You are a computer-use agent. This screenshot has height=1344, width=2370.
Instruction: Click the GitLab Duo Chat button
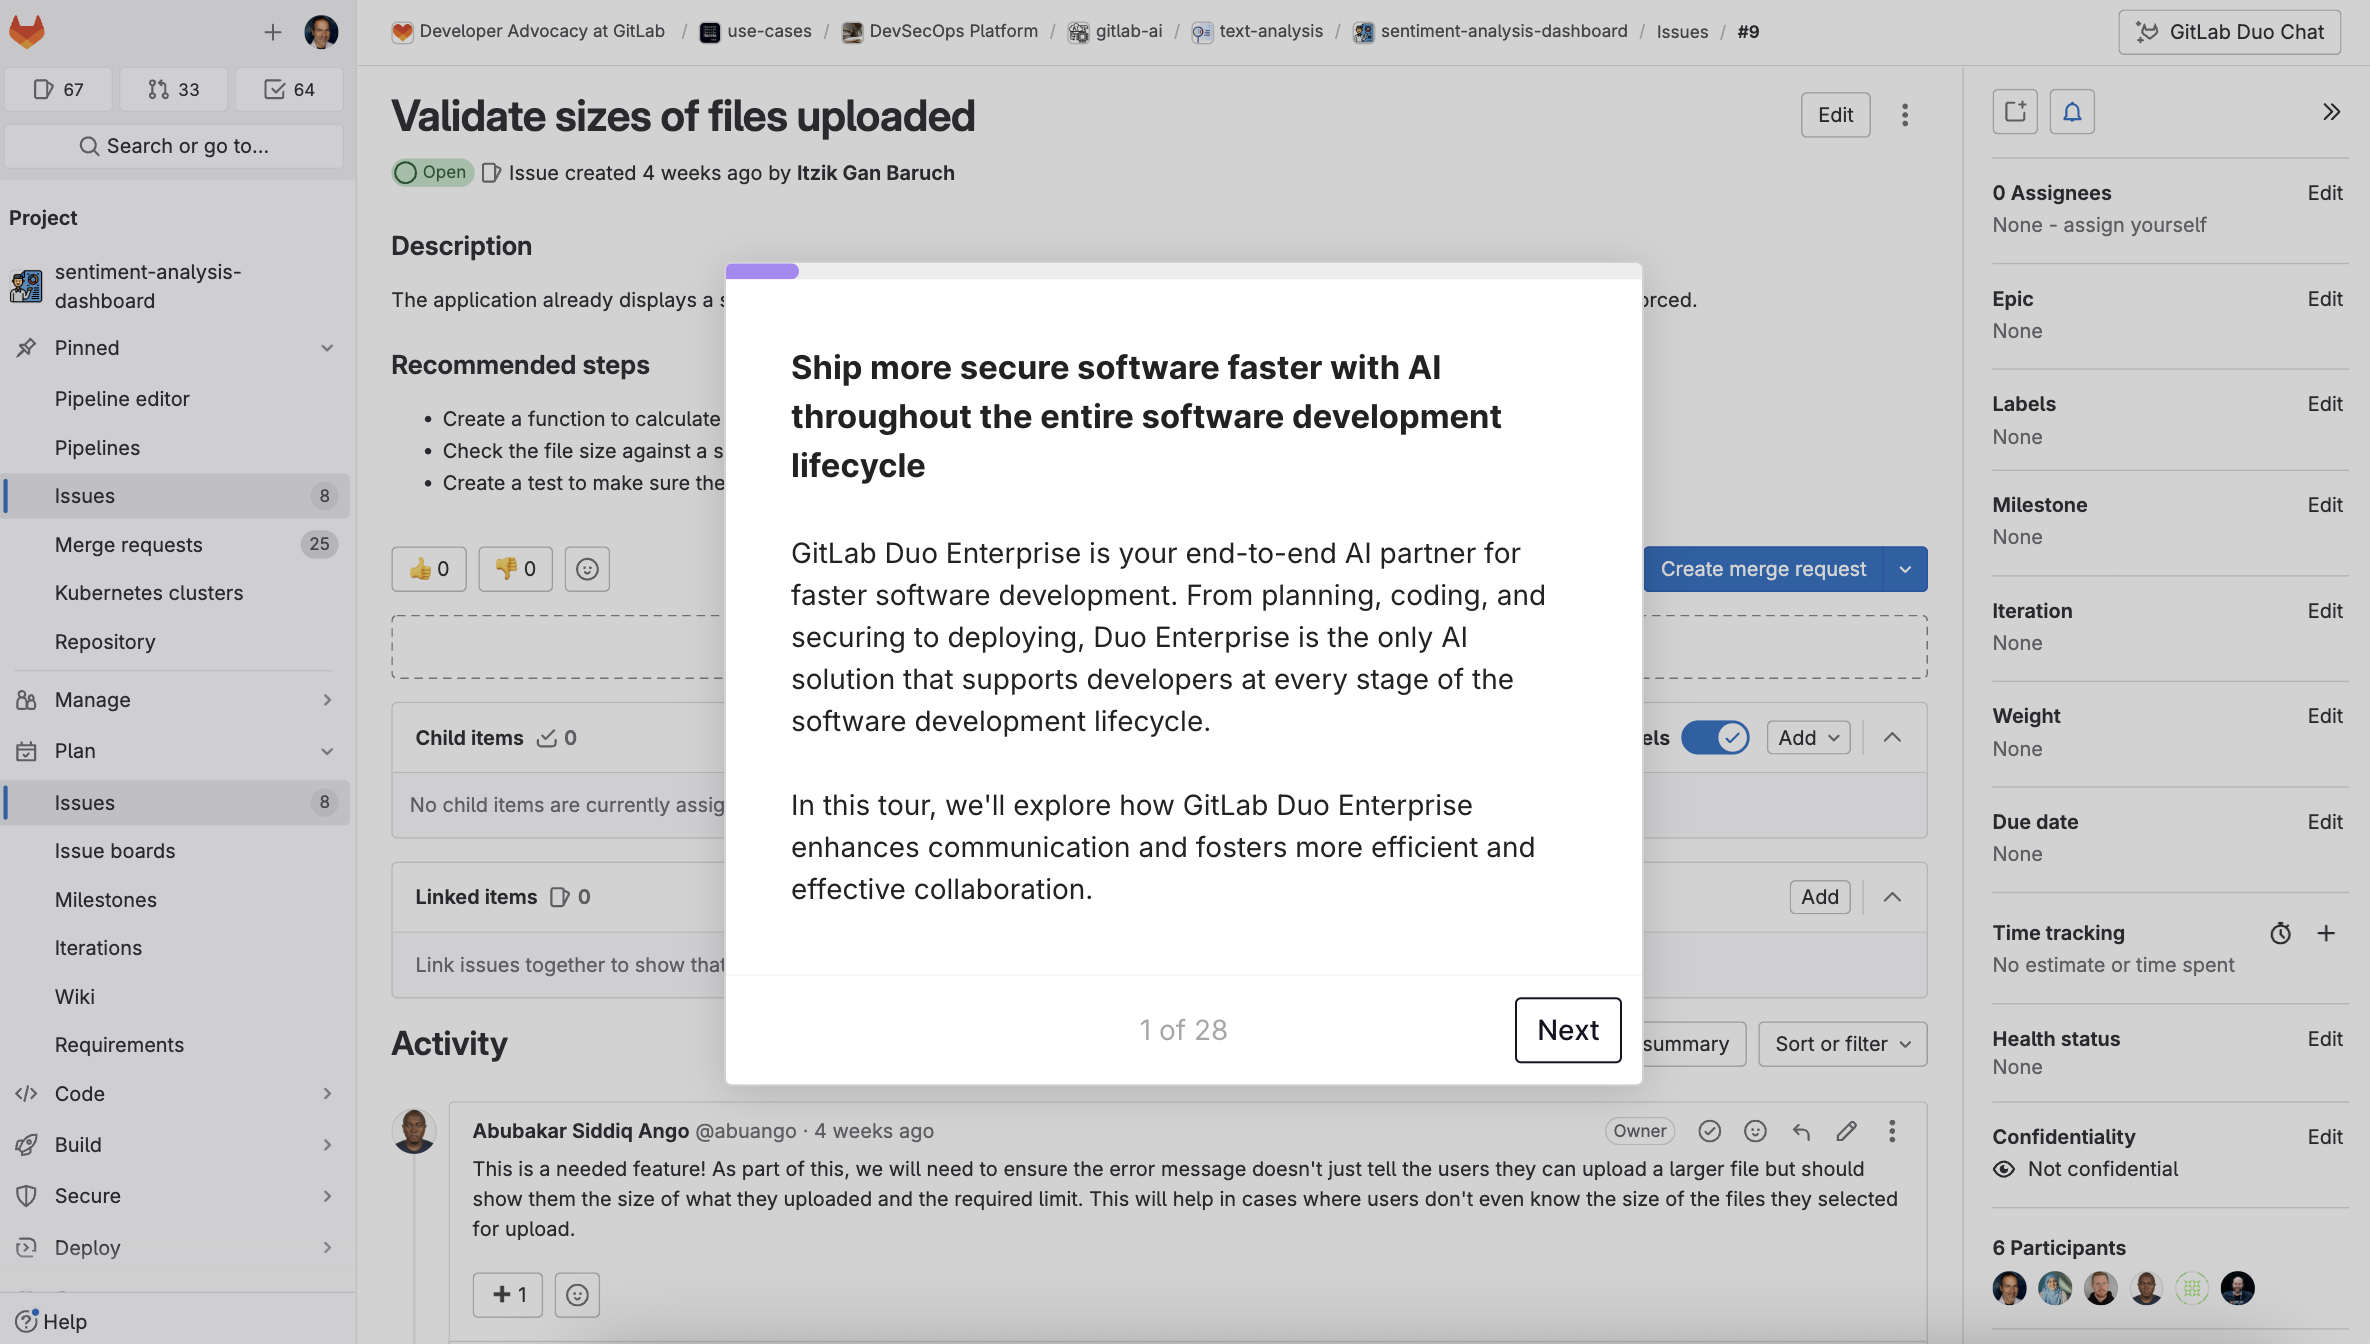tap(2229, 32)
